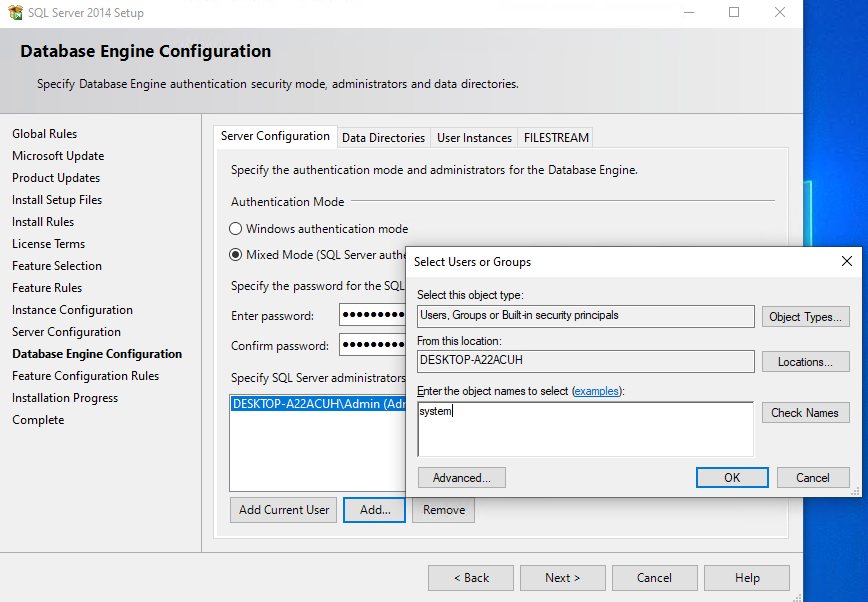Click the Remove administrator button
868x602 pixels.
443,510
